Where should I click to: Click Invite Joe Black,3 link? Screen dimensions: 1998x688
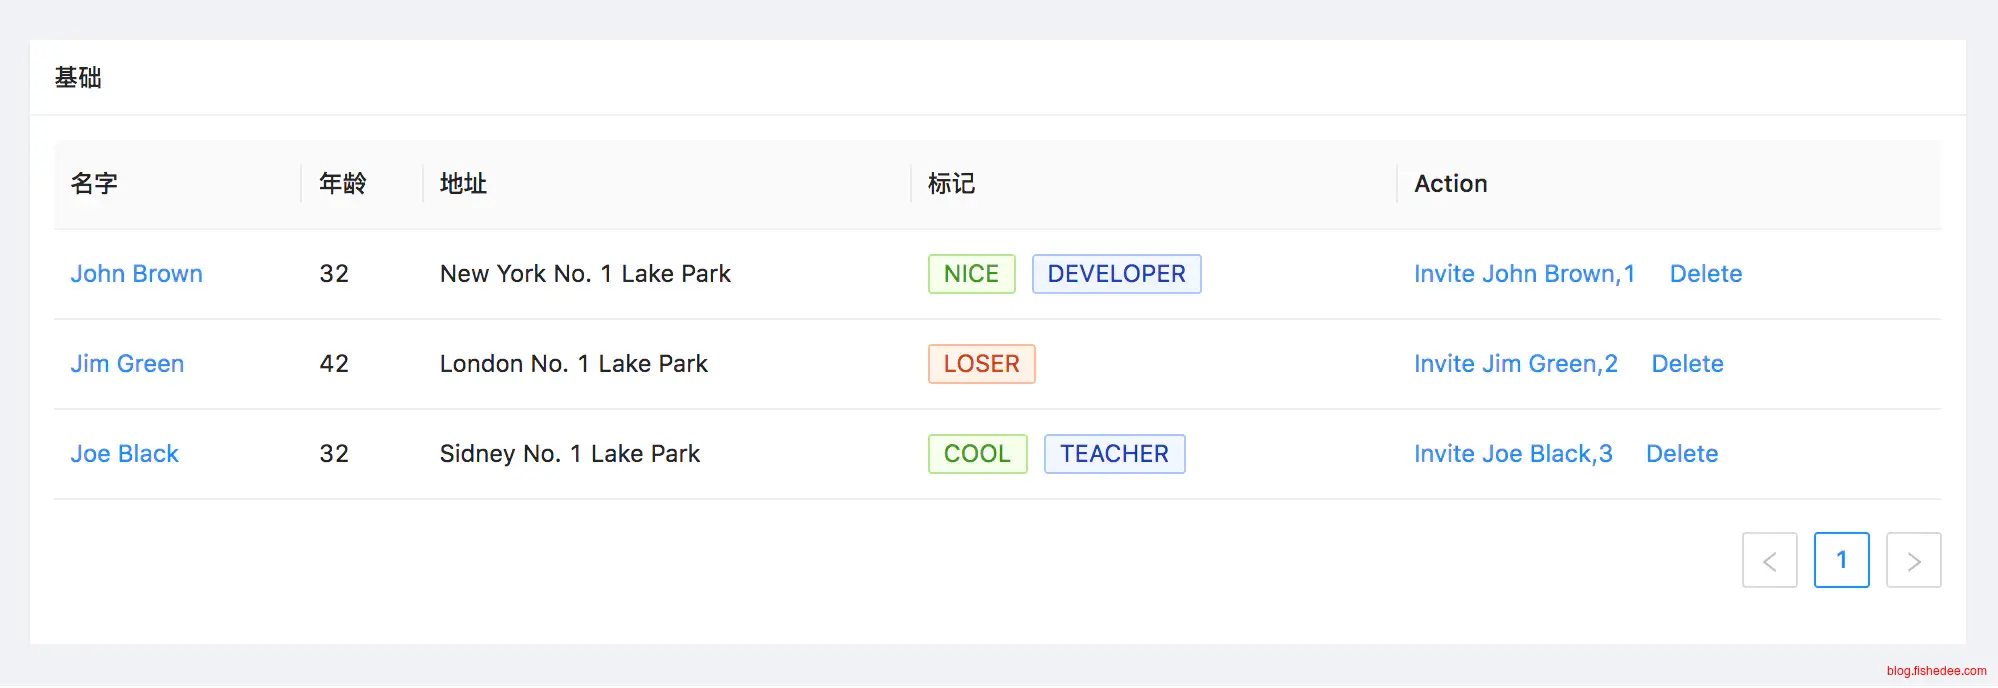[x=1512, y=454]
